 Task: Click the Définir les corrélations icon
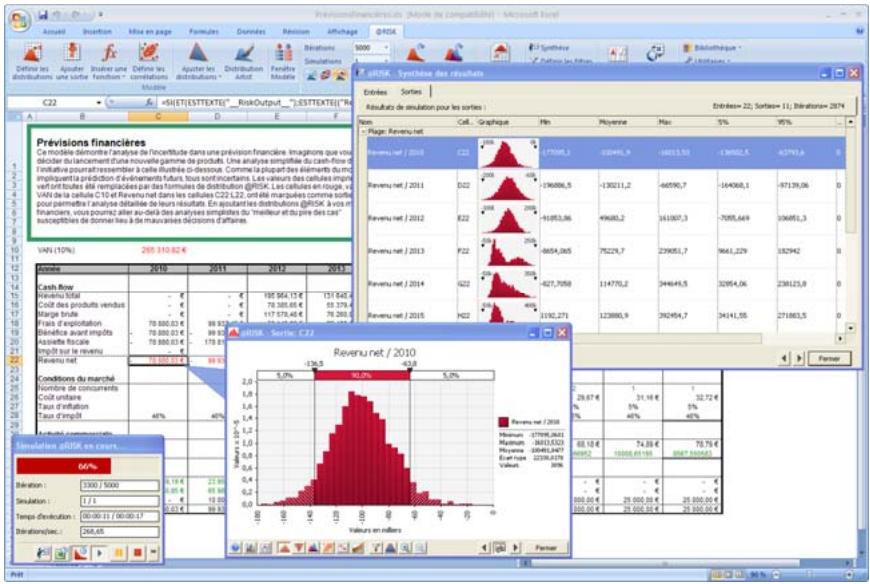[150, 58]
